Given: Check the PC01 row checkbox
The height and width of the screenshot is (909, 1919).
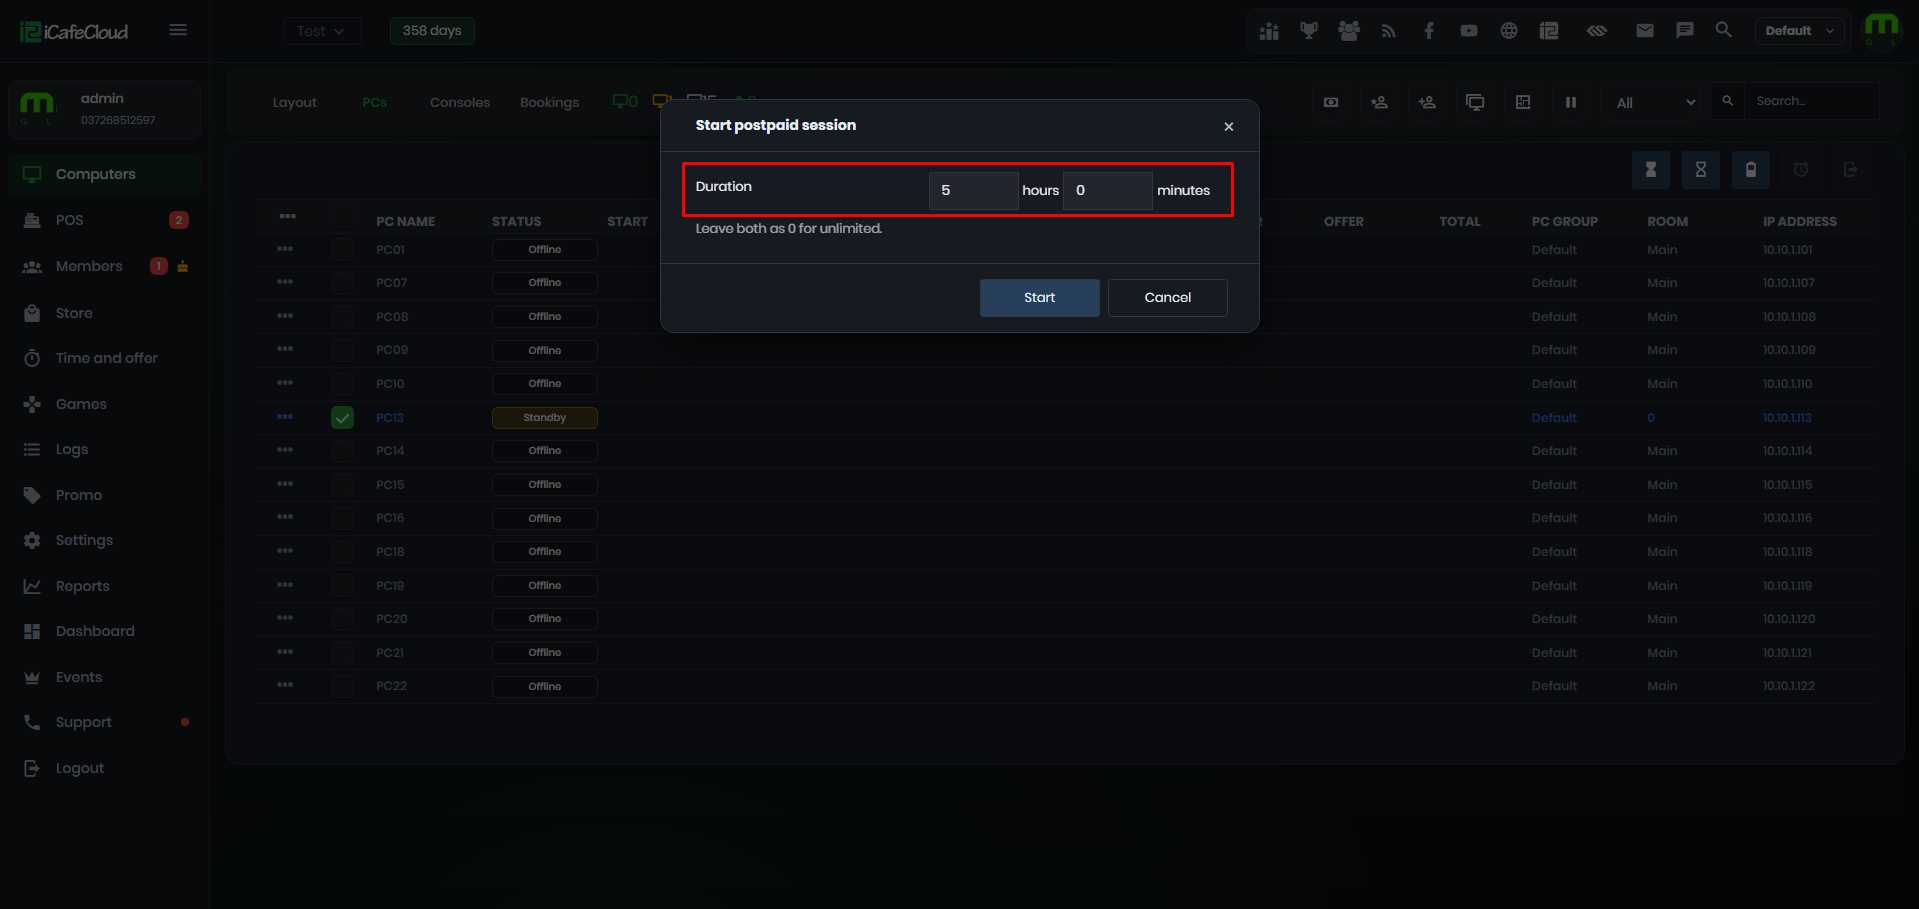Looking at the screenshot, I should 343,250.
